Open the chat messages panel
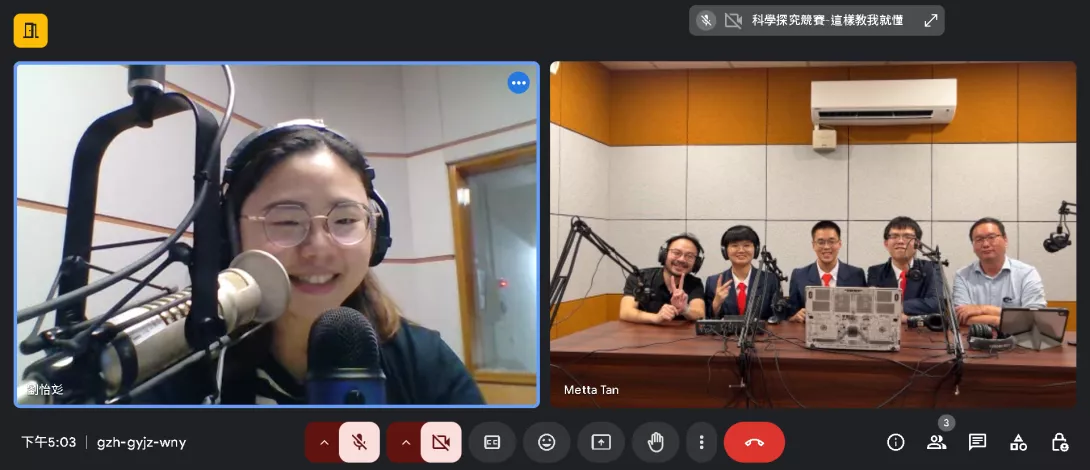 pos(977,442)
